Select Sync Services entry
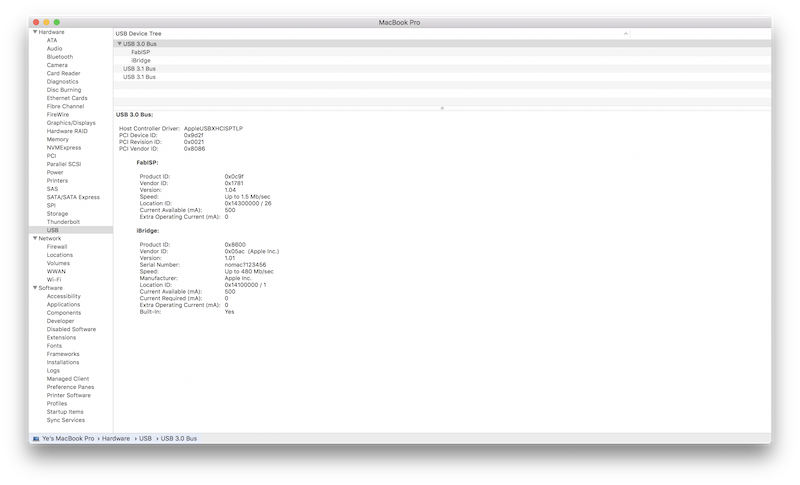The height and width of the screenshot is (485, 800). tap(66, 420)
